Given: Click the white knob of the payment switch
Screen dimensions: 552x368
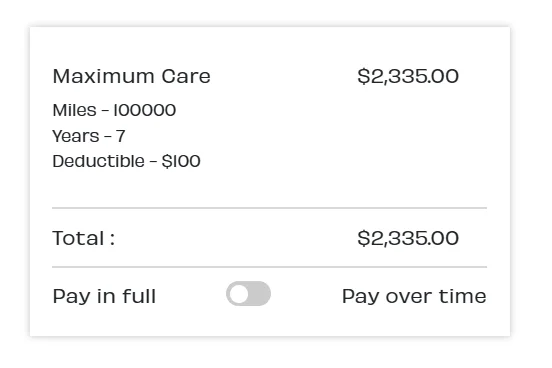Looking at the screenshot, I should (x=240, y=294).
